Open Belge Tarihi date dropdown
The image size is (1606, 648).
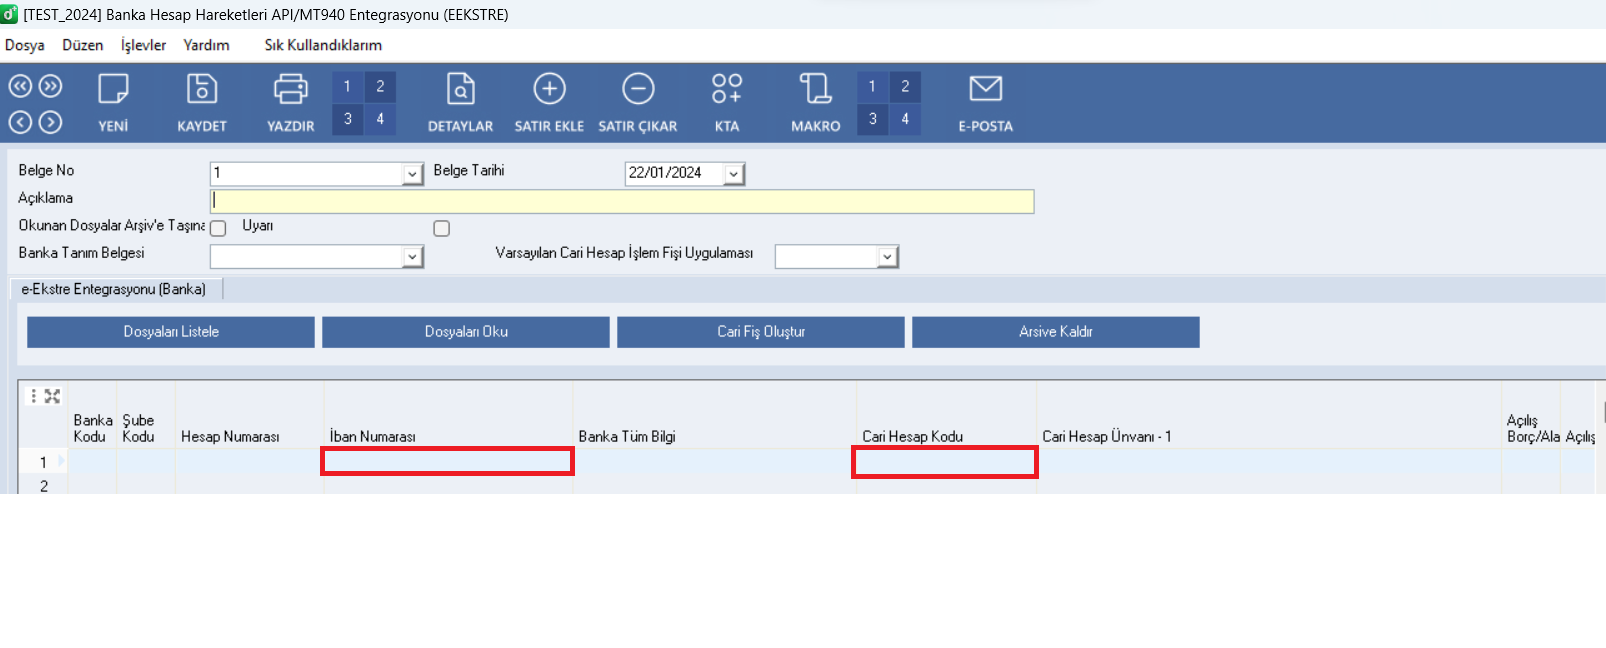click(x=734, y=174)
